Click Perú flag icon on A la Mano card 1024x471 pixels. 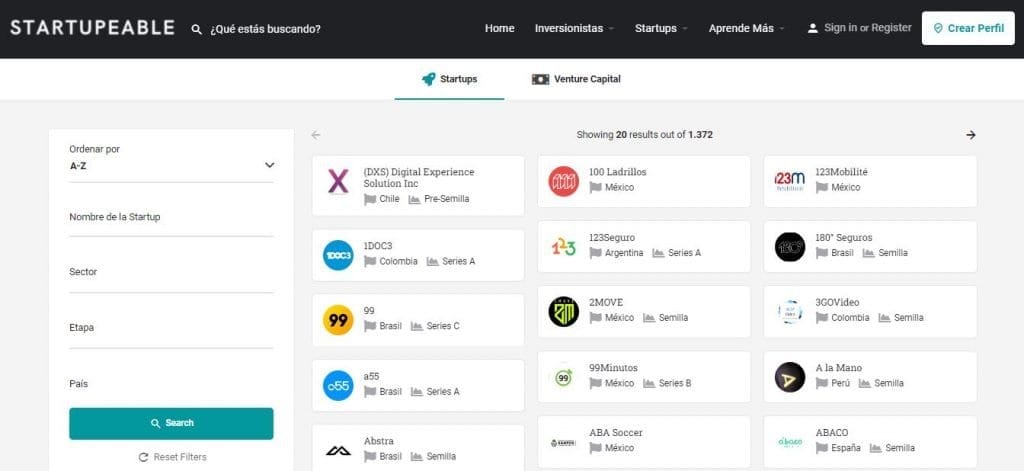[x=822, y=383]
